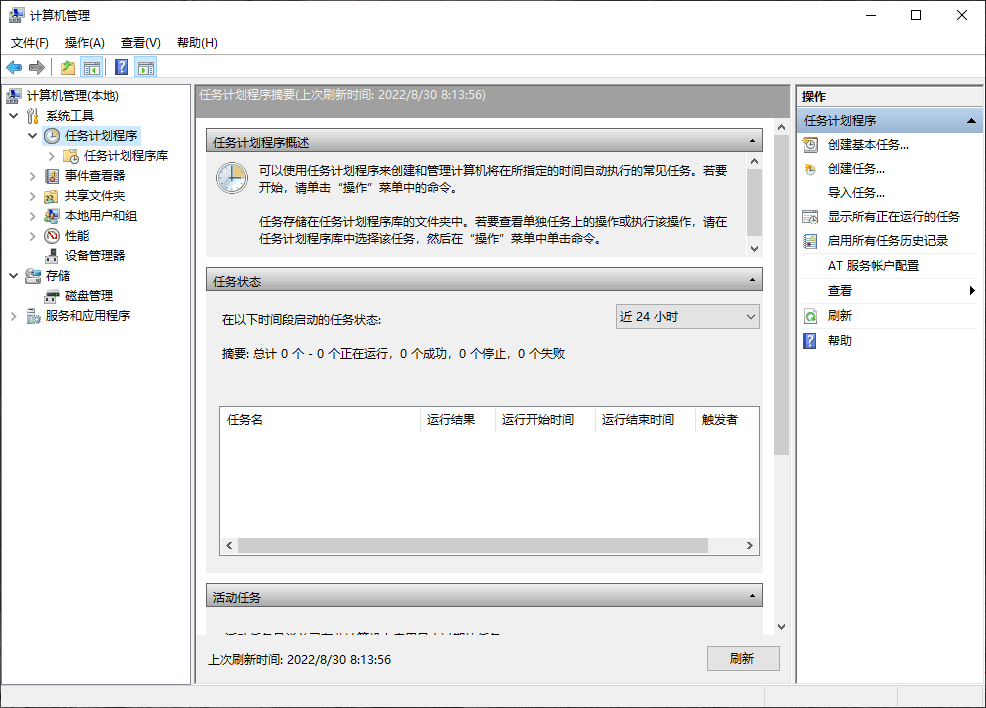Click the overview text scroll-down arrow
986x708 pixels.
pyautogui.click(x=755, y=248)
